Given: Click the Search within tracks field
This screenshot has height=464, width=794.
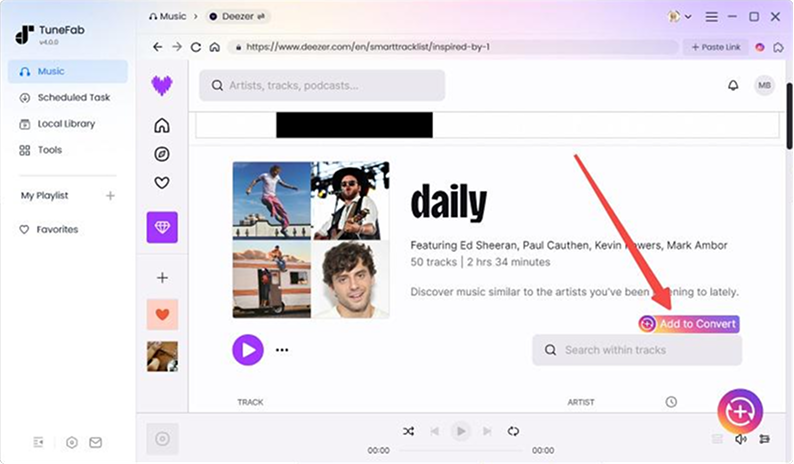Looking at the screenshot, I should point(637,350).
